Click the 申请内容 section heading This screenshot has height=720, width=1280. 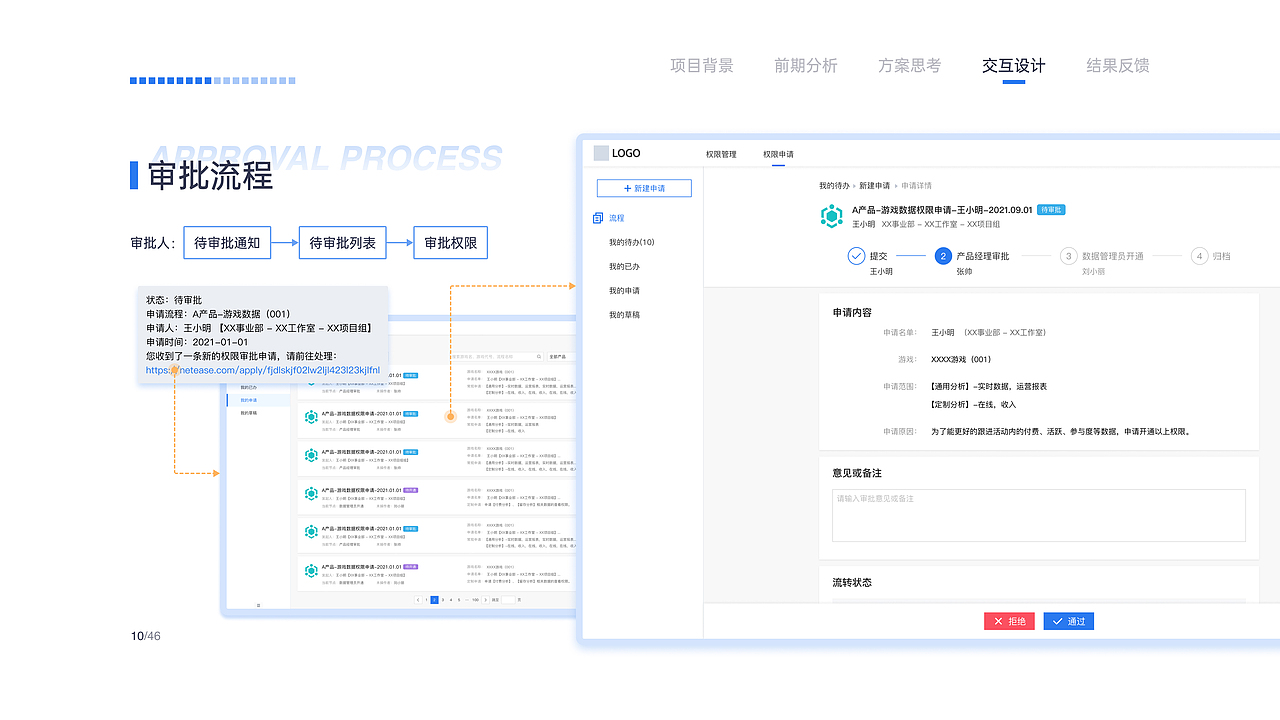point(852,313)
